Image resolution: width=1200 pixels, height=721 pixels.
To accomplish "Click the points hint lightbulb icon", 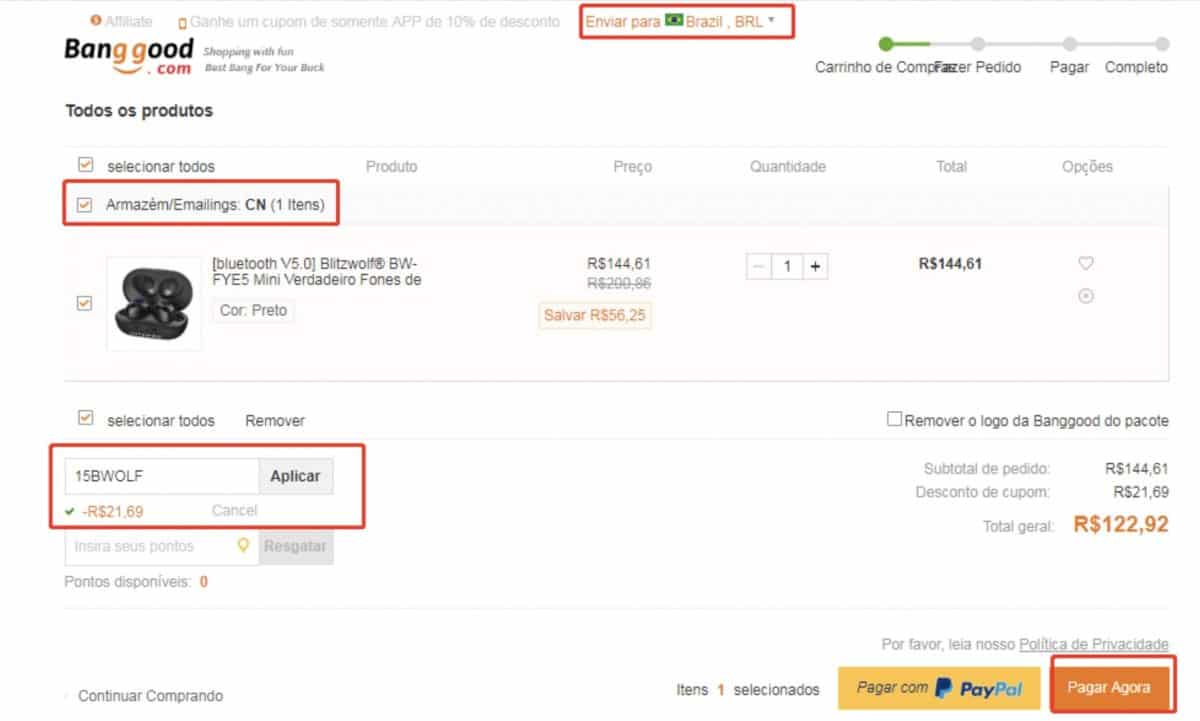I will 242,546.
